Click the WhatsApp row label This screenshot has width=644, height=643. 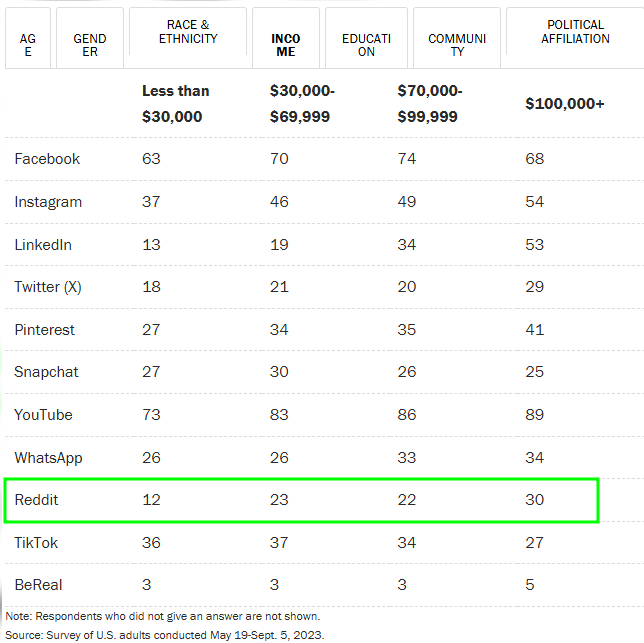48,458
